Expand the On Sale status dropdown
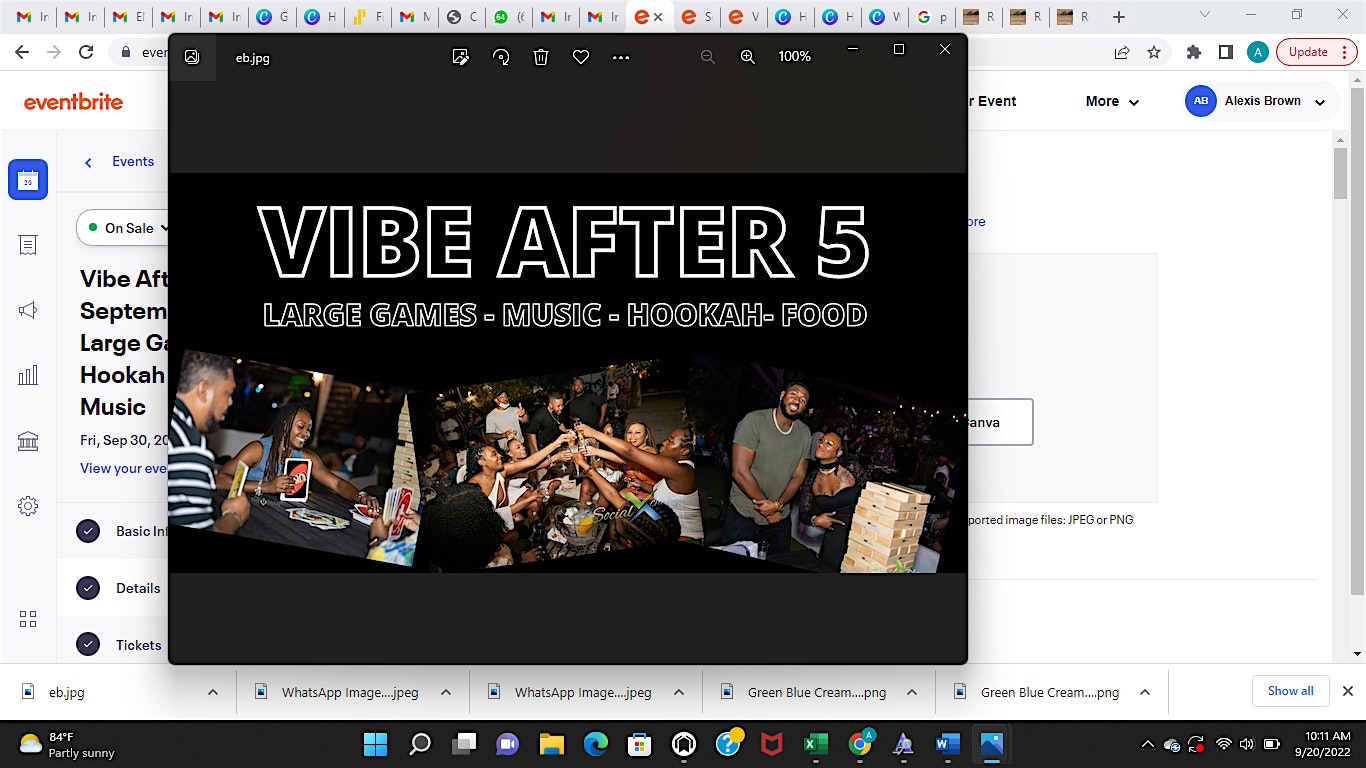The image size is (1366, 768). pyautogui.click(x=123, y=228)
